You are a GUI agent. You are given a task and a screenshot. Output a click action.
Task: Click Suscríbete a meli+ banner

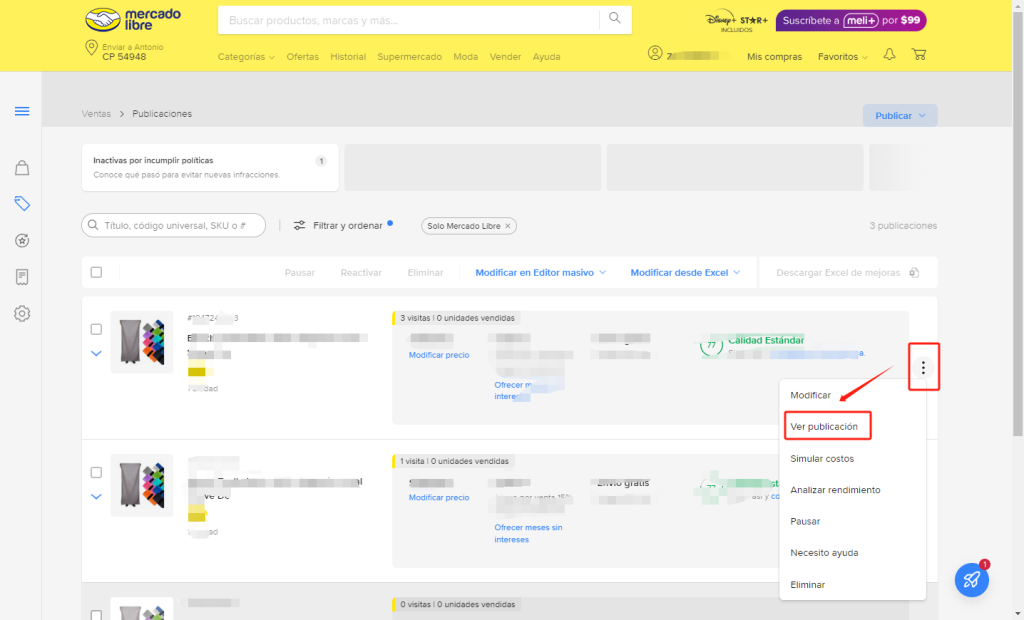coord(851,20)
